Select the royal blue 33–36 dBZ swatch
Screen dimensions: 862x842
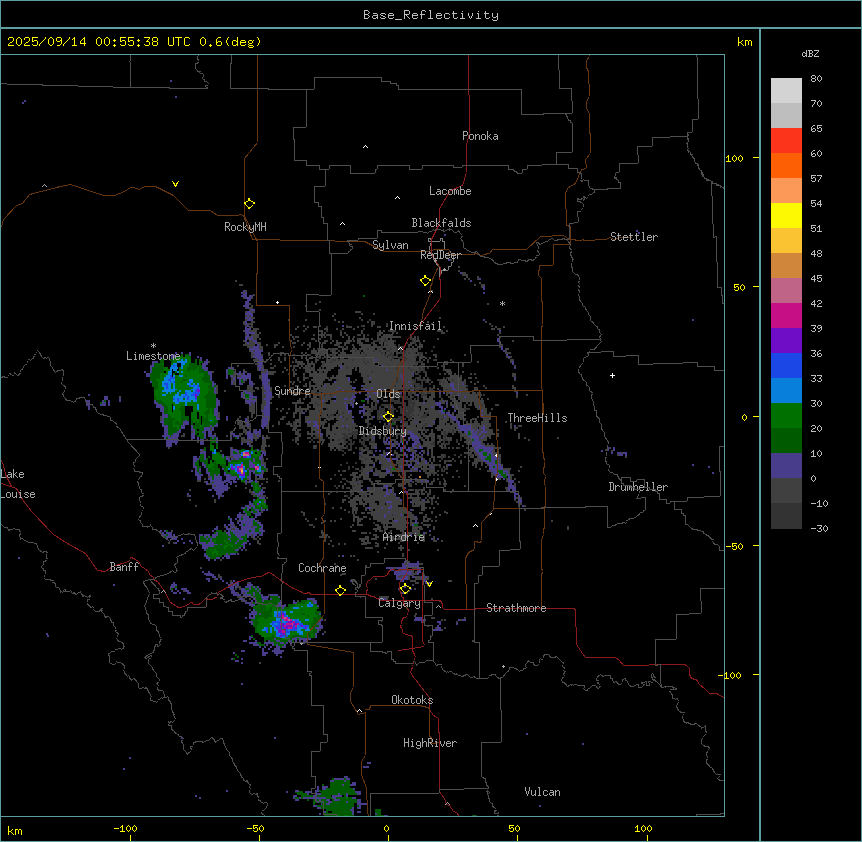786,365
